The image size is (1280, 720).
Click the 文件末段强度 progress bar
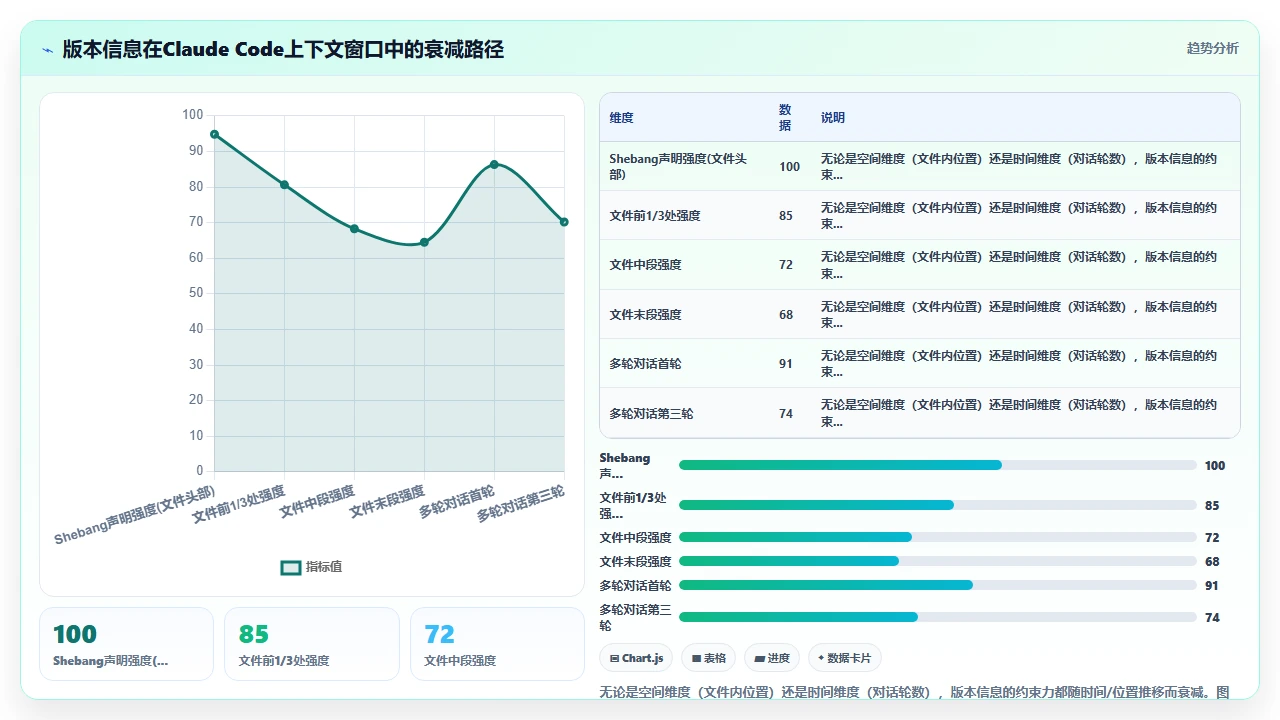(x=938, y=561)
